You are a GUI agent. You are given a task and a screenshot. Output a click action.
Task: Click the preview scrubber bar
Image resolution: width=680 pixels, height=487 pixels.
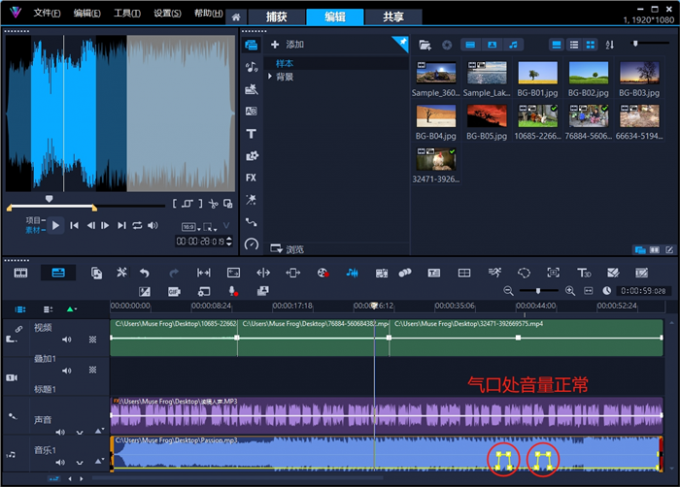pyautogui.click(x=86, y=207)
